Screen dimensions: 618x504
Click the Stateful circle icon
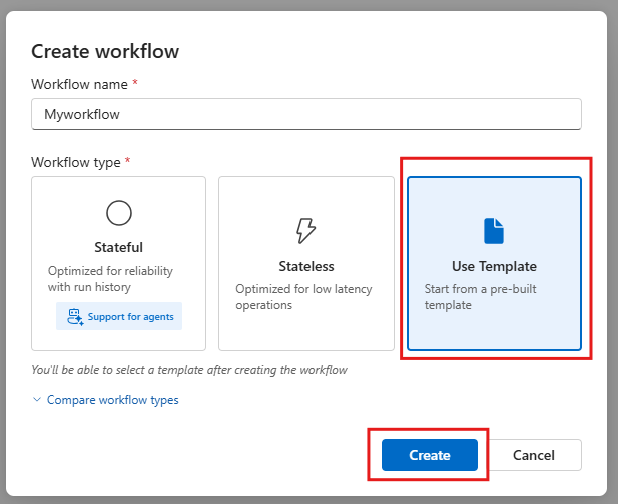[119, 212]
